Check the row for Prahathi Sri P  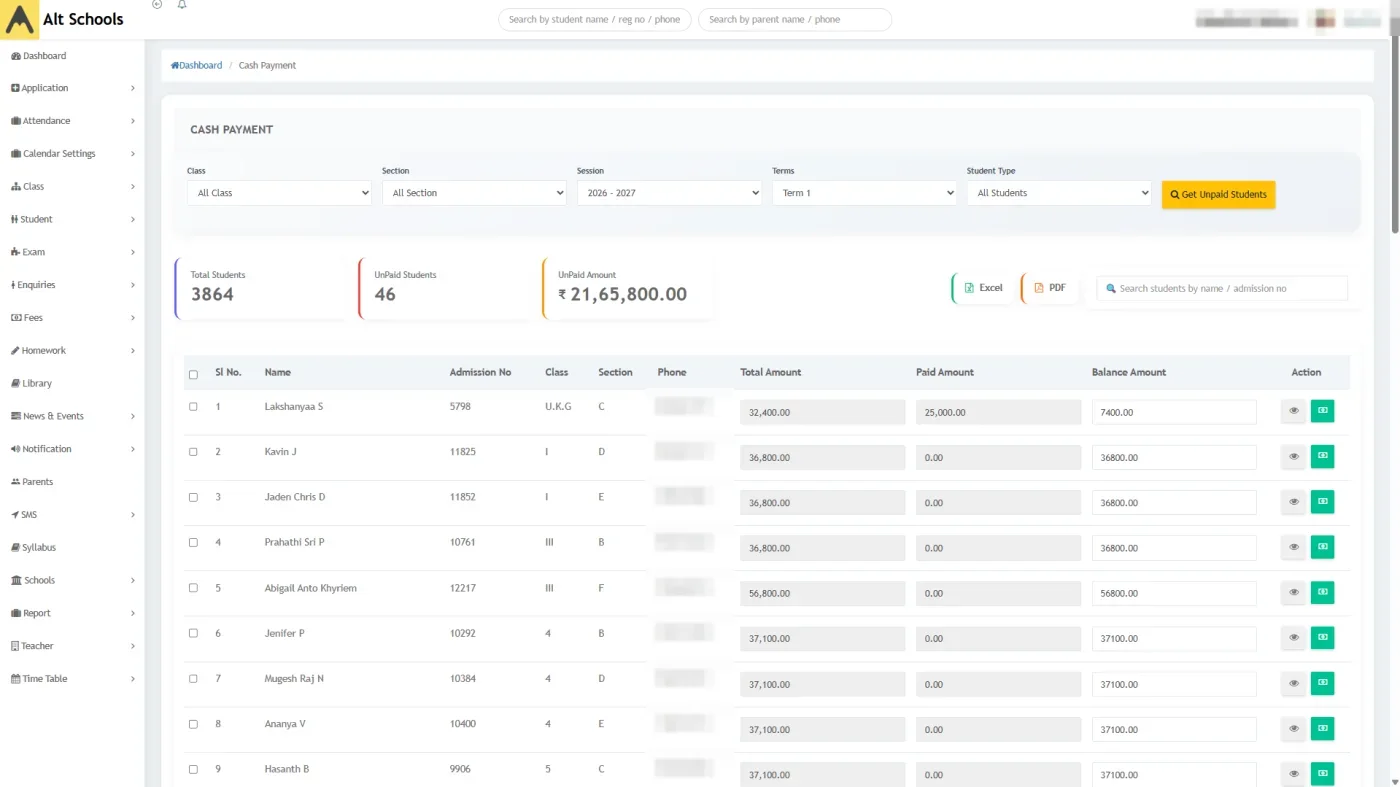[x=193, y=542]
